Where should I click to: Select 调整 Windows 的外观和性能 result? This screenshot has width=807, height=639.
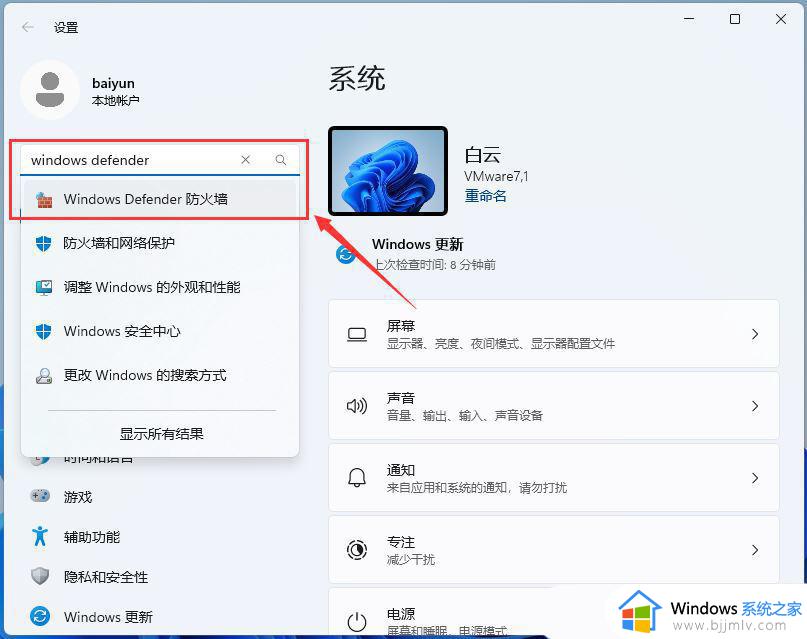[x=160, y=287]
